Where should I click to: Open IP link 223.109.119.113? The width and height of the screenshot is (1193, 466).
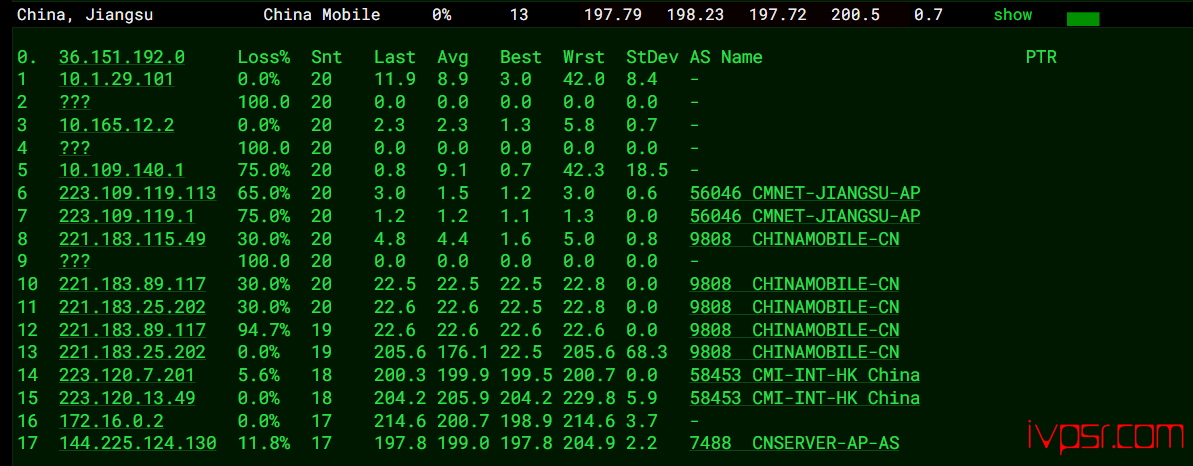(x=137, y=193)
